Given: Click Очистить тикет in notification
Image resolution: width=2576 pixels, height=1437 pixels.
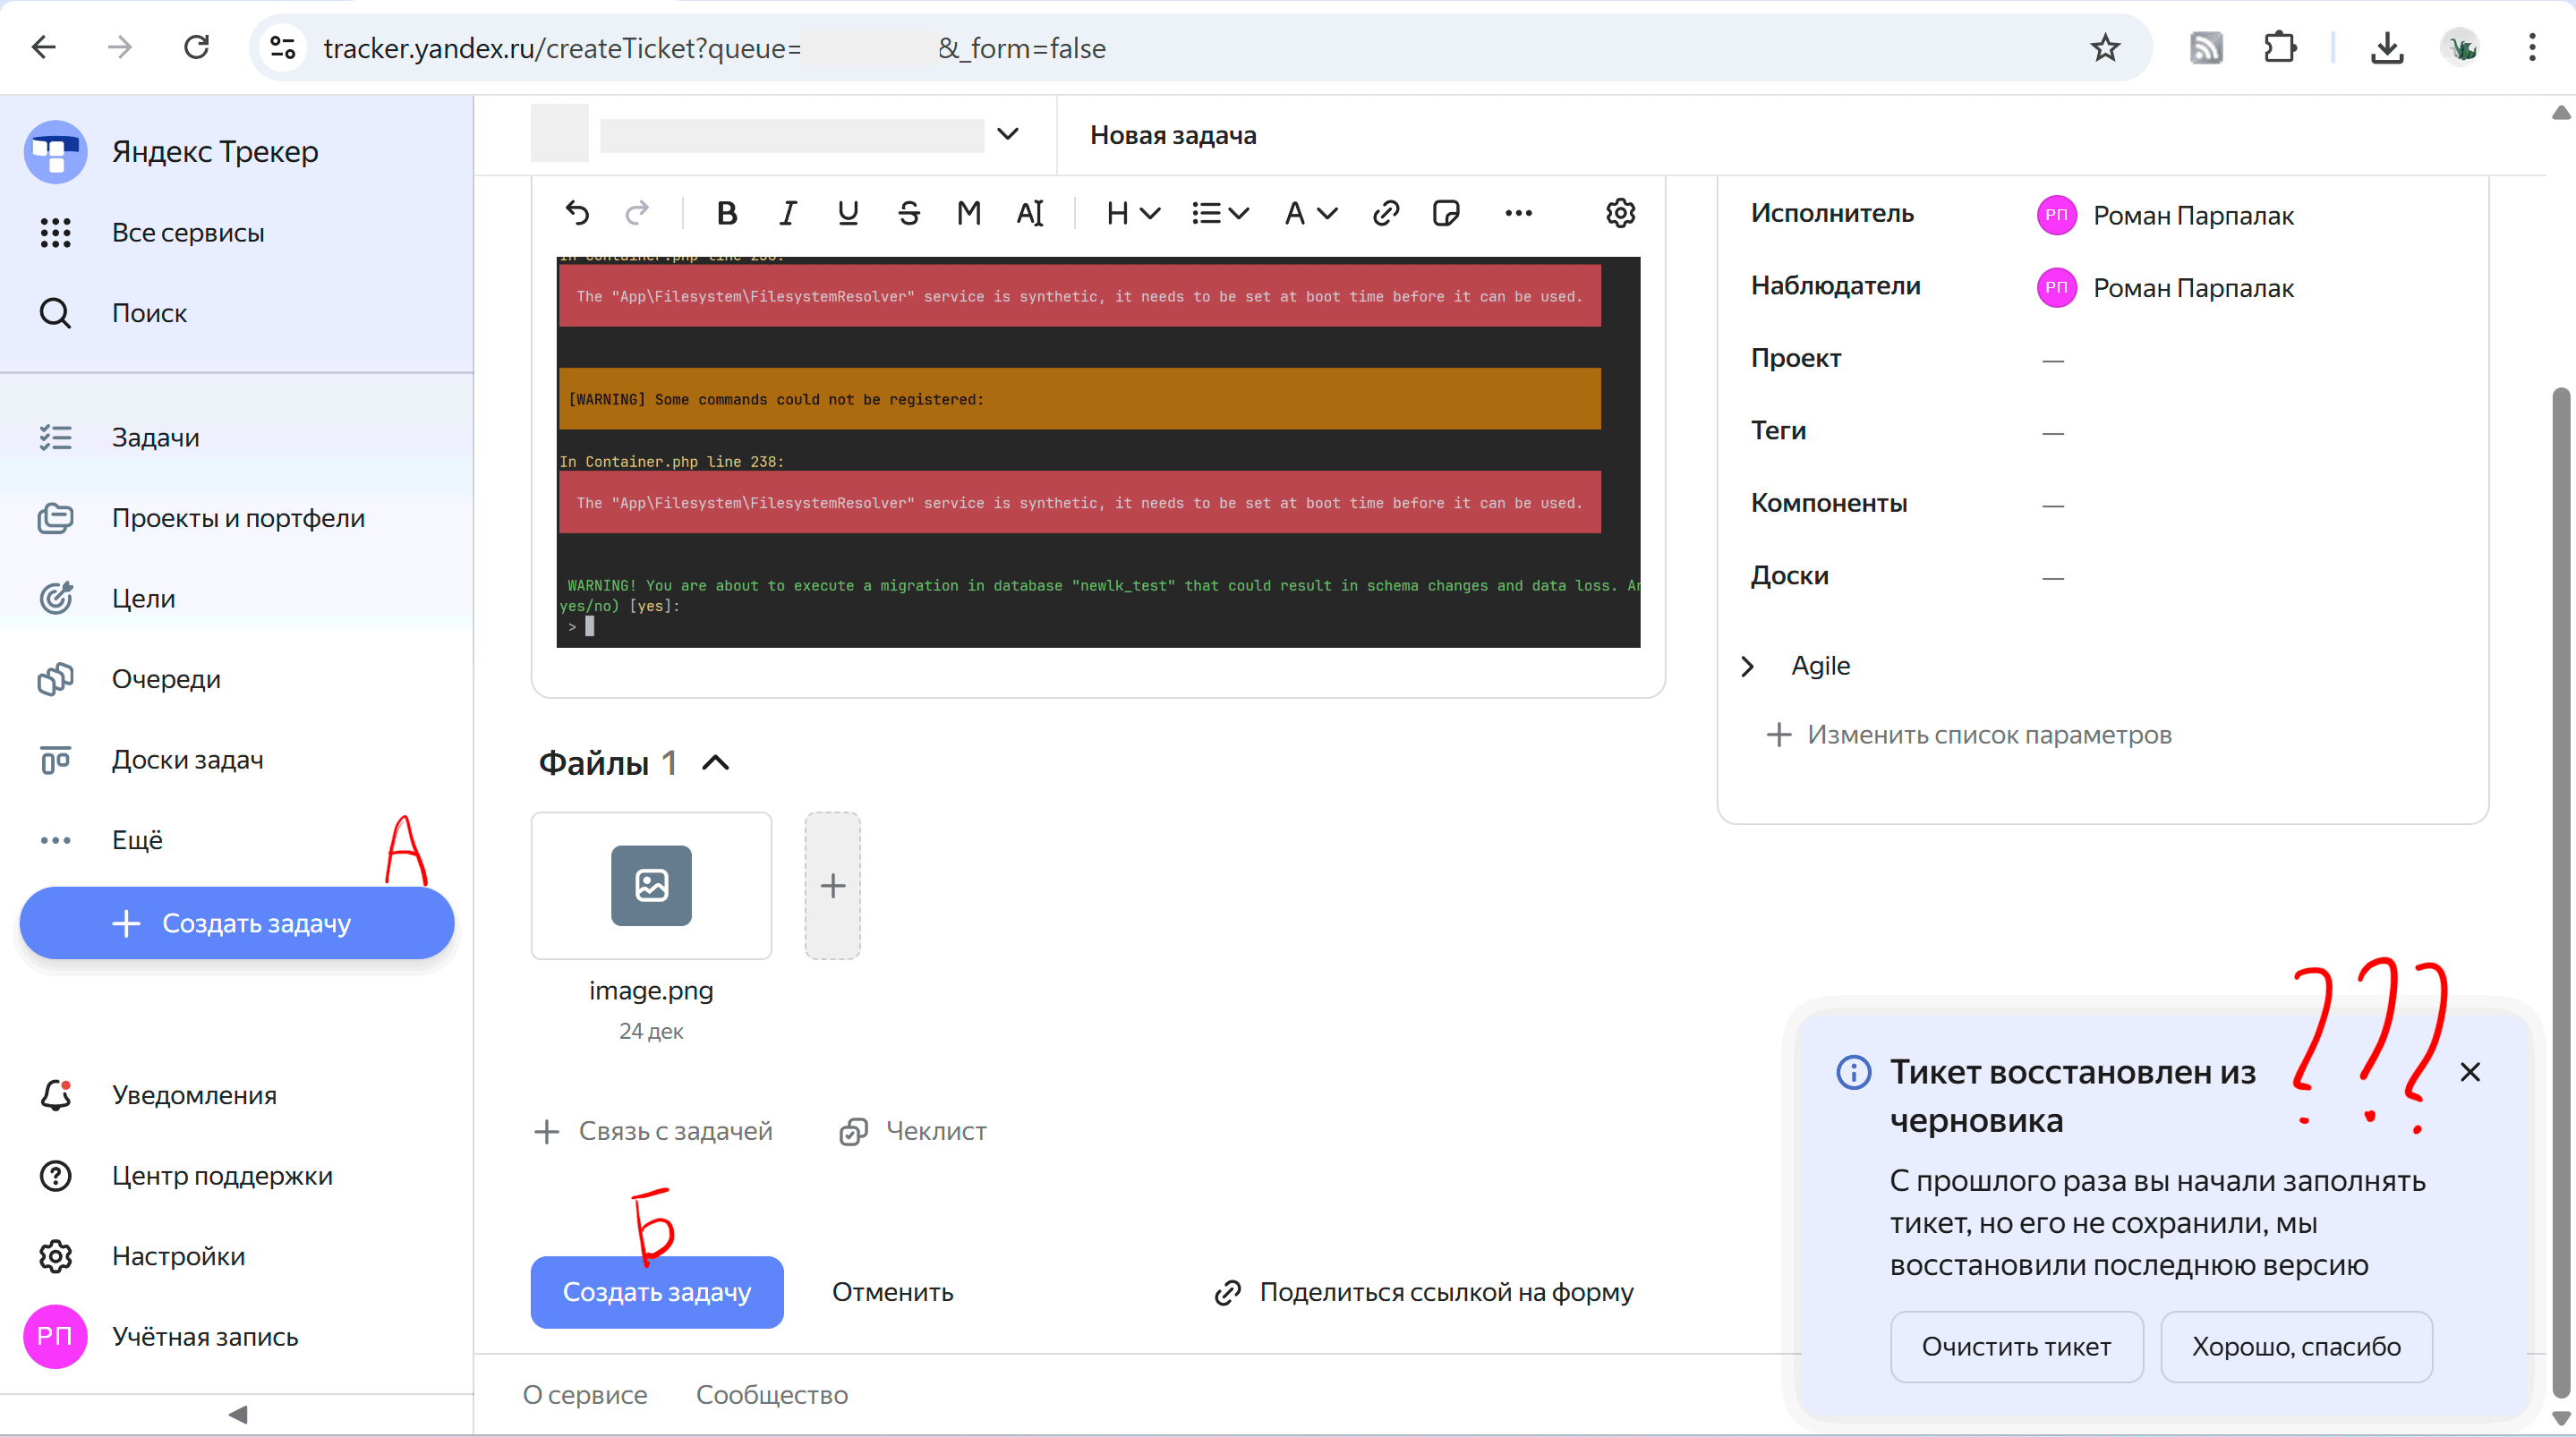Looking at the screenshot, I should (x=2015, y=1347).
